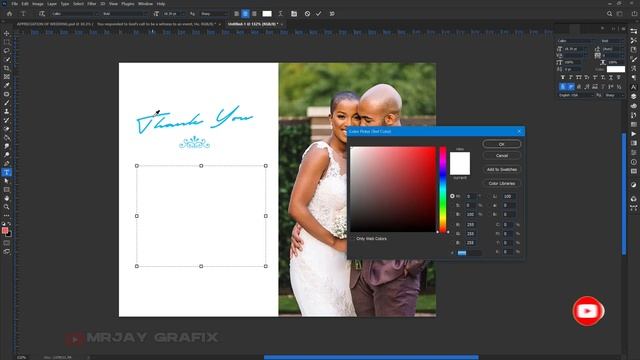
Task: Open Character panel anti-aliasing dropdown
Action: 614,95
